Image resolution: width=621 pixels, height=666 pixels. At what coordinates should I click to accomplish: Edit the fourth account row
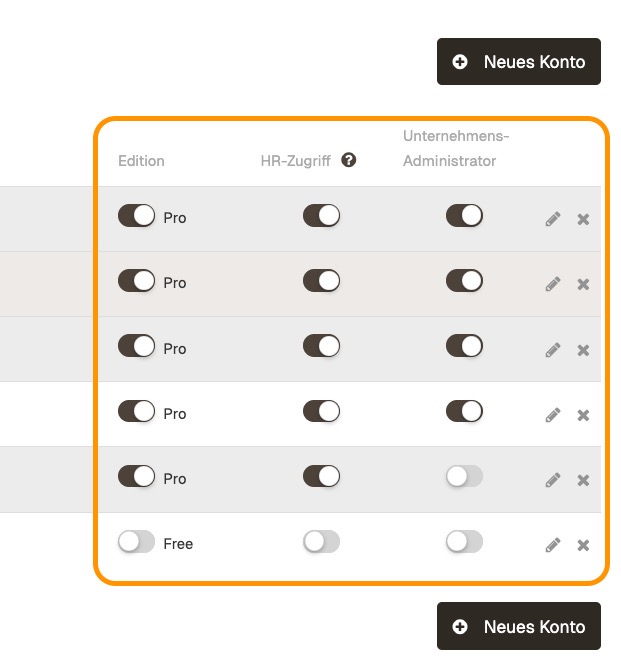pyautogui.click(x=553, y=415)
